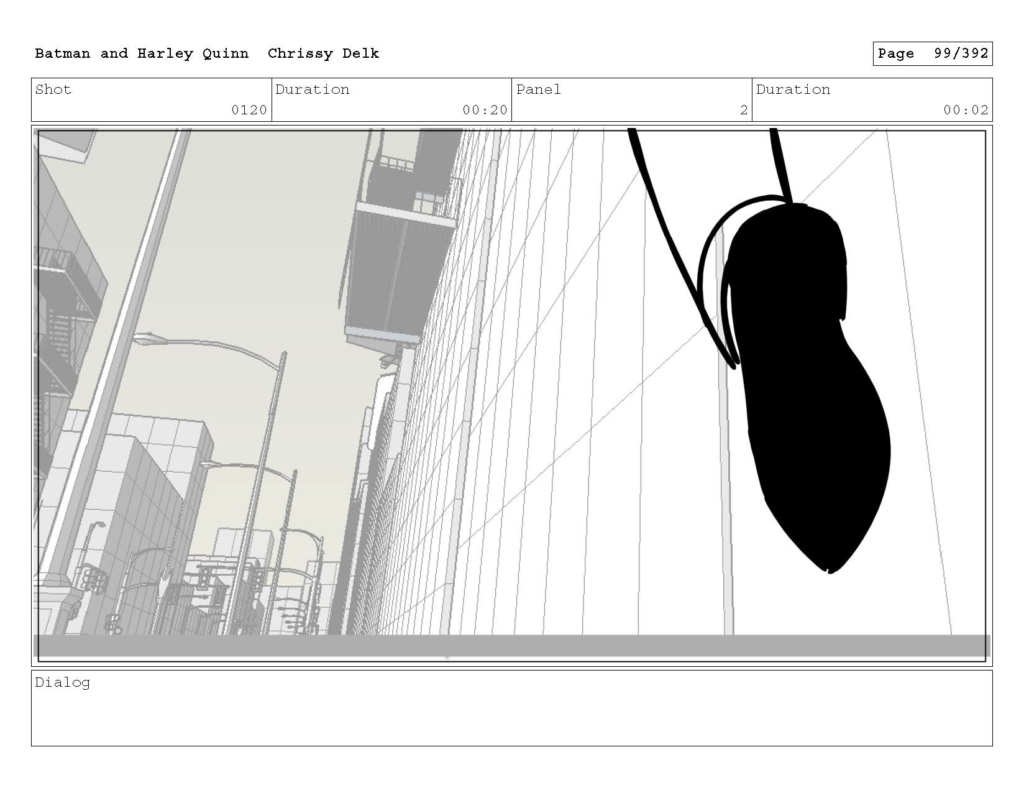The width and height of the screenshot is (1024, 793).
Task: Click the 'Page 99/392' box
Action: 933,54
